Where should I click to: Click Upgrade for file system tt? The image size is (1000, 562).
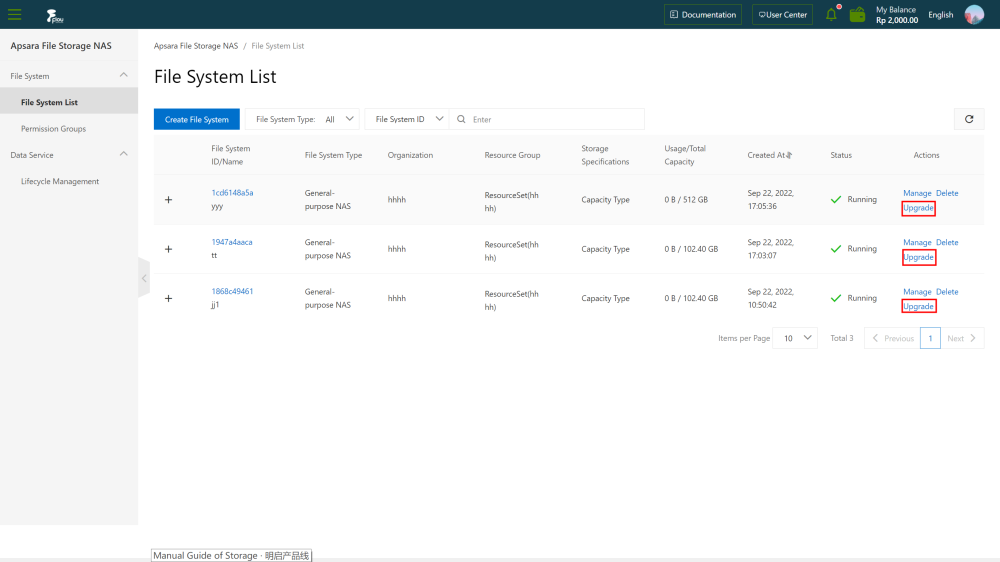point(918,257)
